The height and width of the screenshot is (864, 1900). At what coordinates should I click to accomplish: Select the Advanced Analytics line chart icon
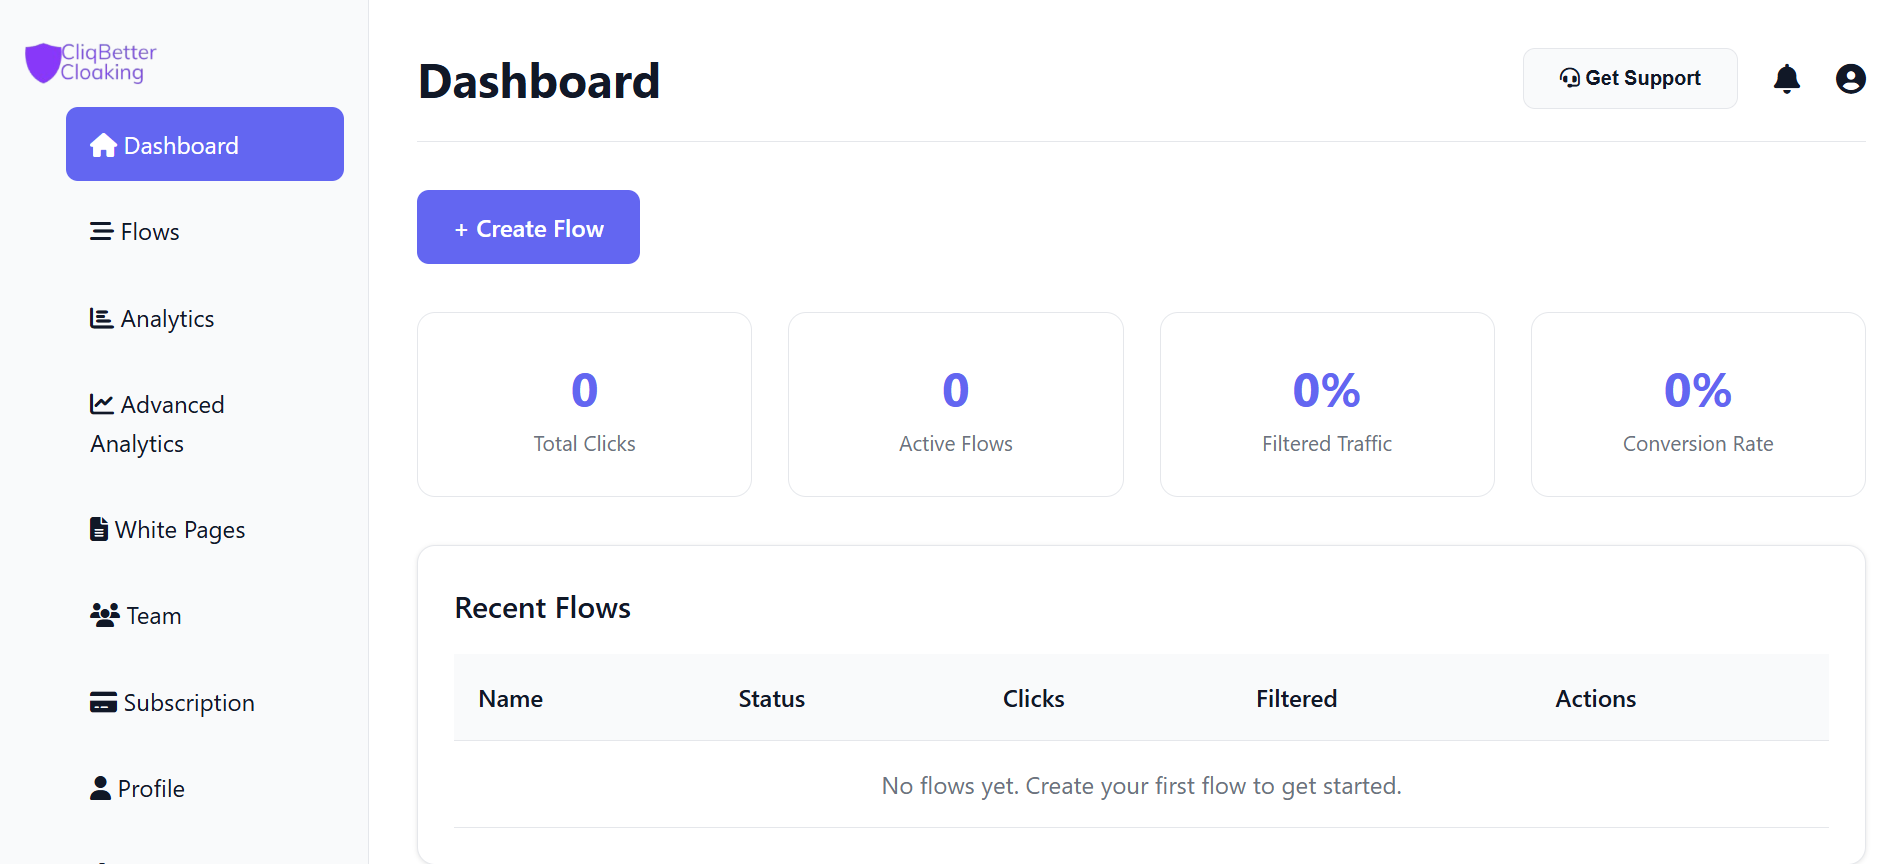pos(103,404)
